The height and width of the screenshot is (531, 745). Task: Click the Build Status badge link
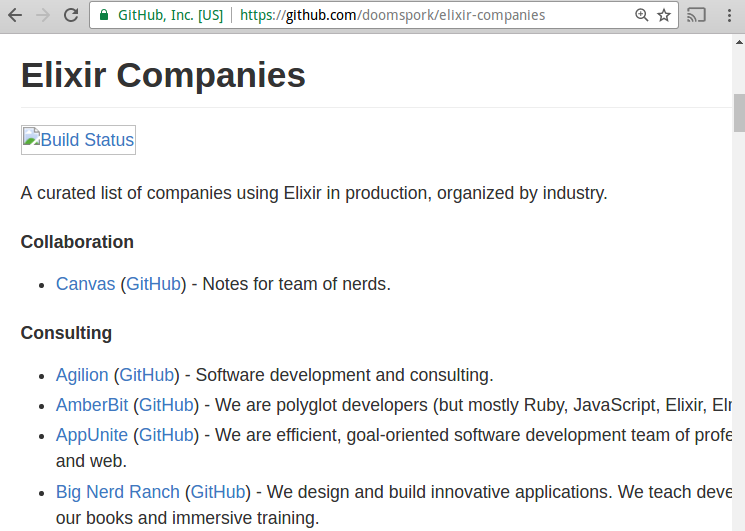point(78,140)
